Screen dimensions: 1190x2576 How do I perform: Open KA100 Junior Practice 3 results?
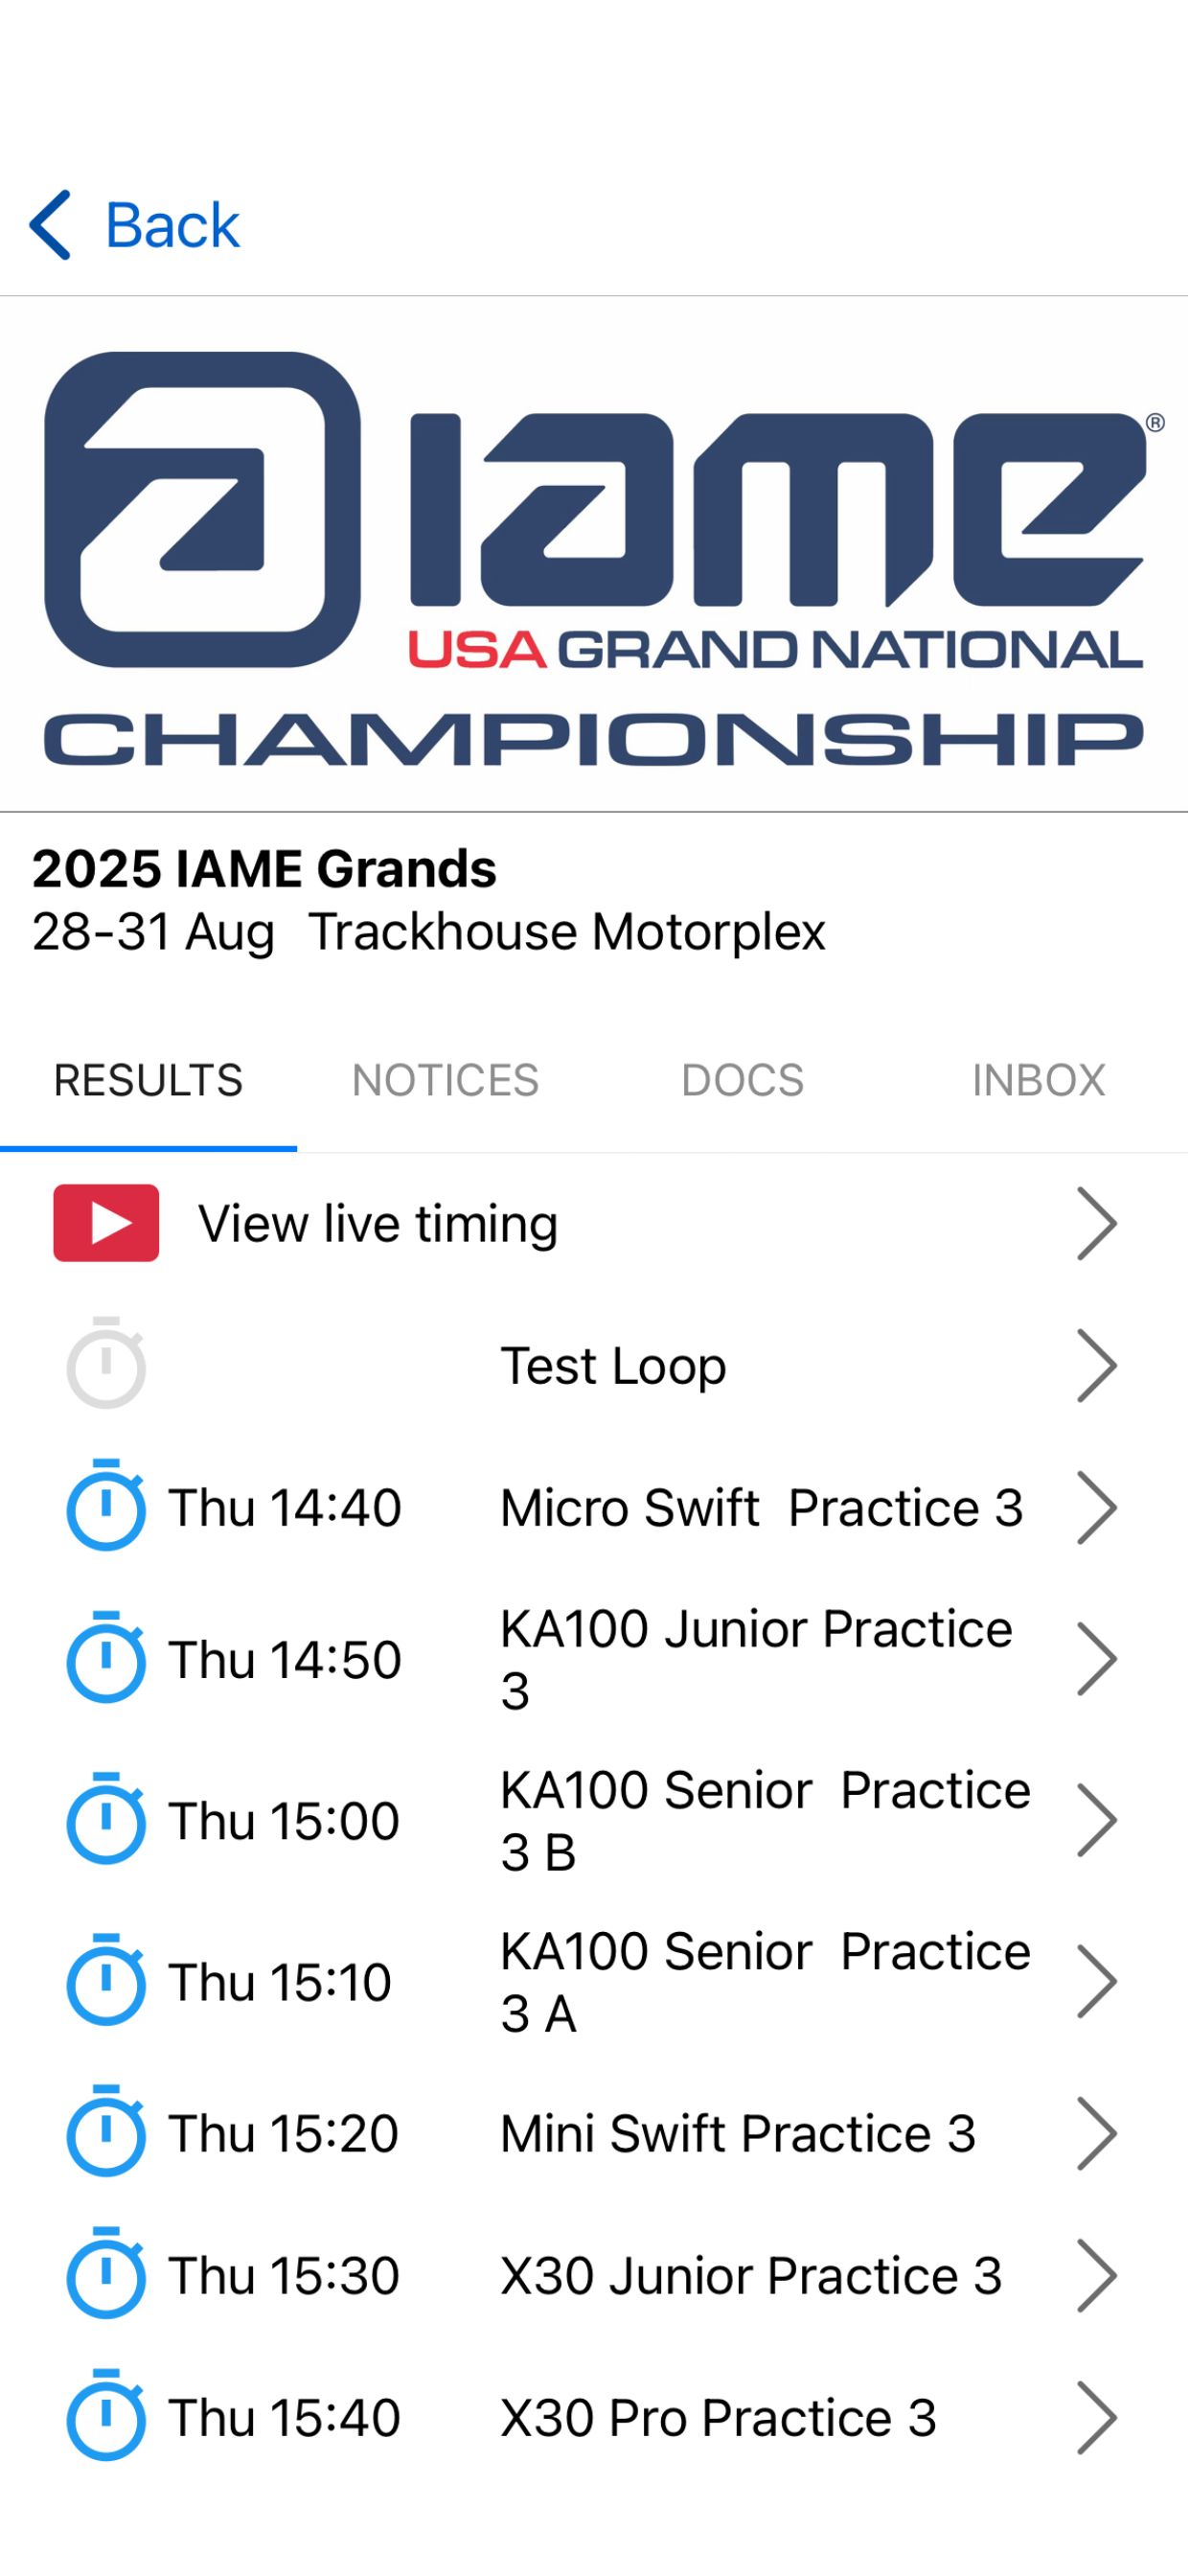(595, 1659)
